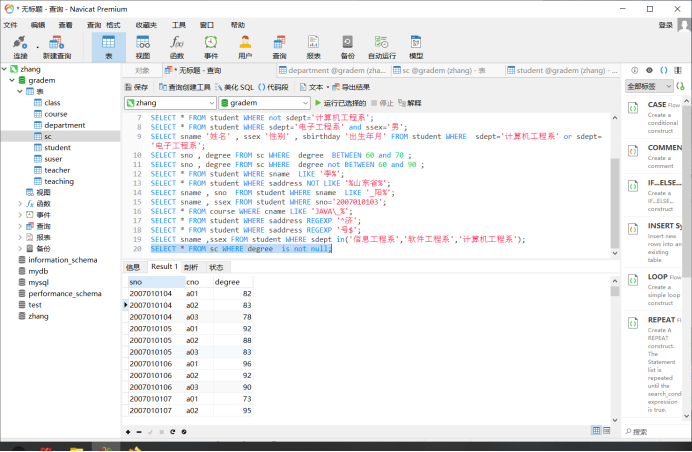This screenshot has height=452, width=692.
Task: Select the course table in tree
Action: [x=56, y=114]
